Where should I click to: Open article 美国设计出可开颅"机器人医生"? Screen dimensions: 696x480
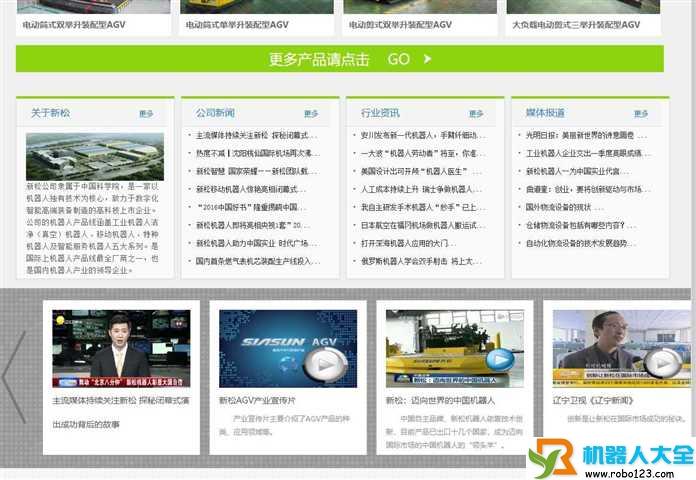click(x=421, y=171)
